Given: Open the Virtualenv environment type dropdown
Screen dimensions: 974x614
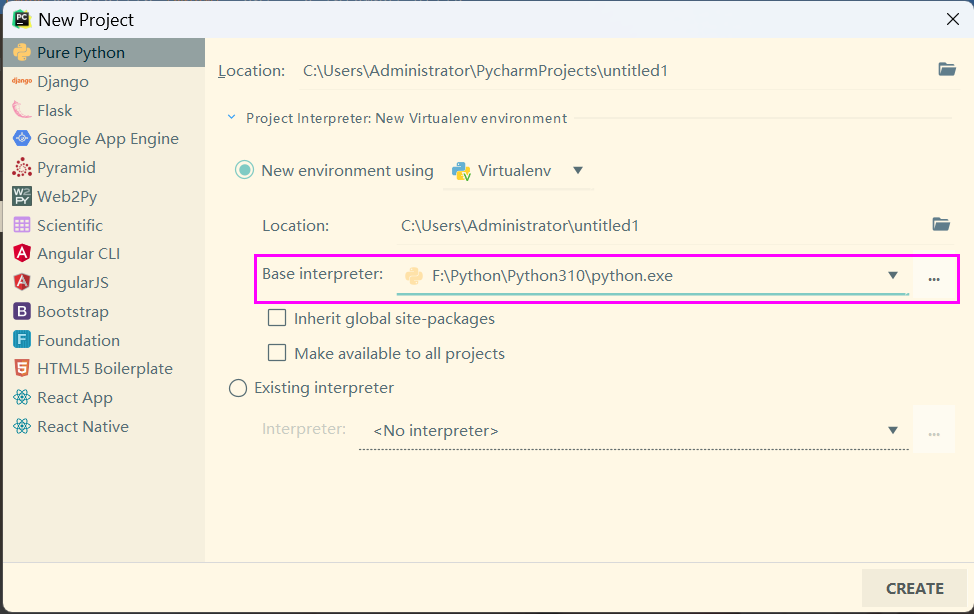Looking at the screenshot, I should (x=578, y=170).
